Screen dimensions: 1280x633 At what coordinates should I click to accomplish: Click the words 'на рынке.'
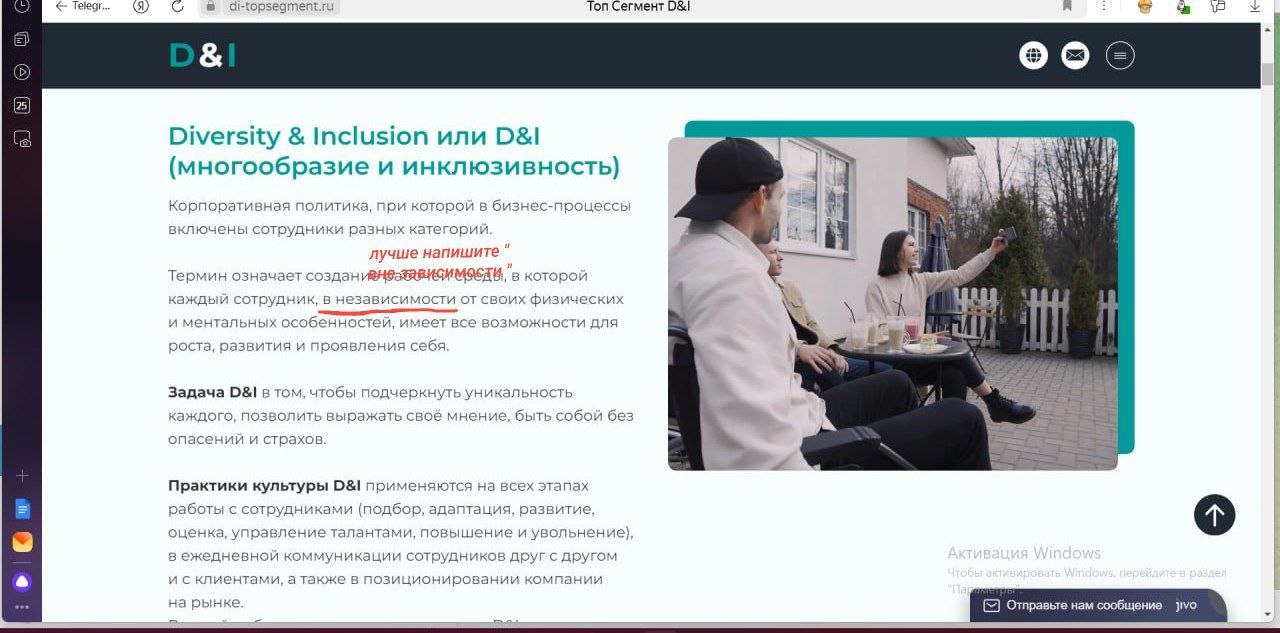pos(206,602)
